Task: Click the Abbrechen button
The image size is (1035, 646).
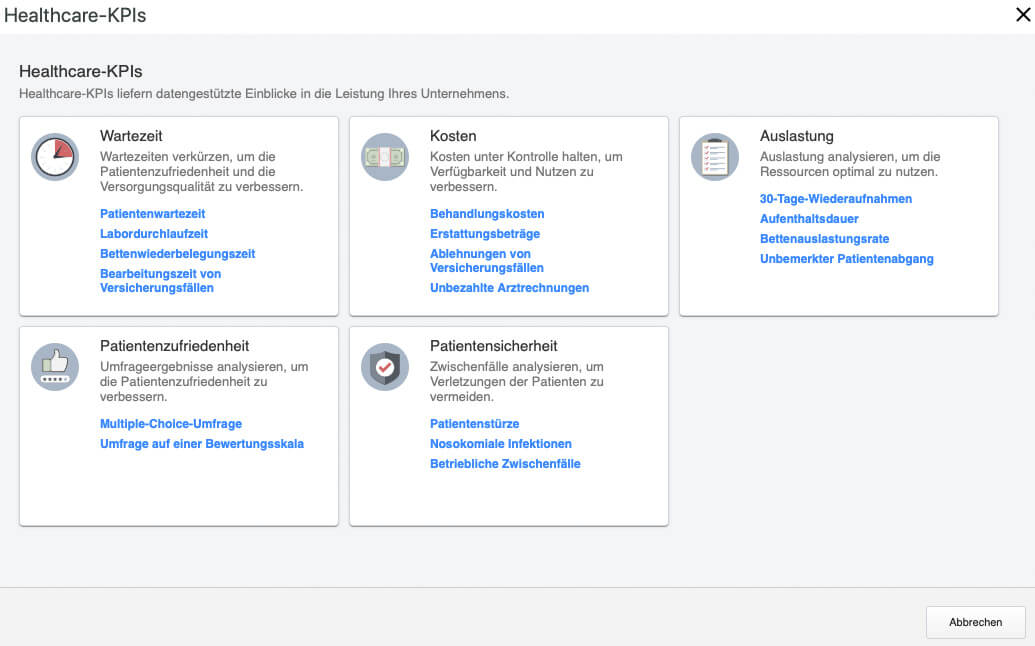Action: pyautogui.click(x=976, y=622)
